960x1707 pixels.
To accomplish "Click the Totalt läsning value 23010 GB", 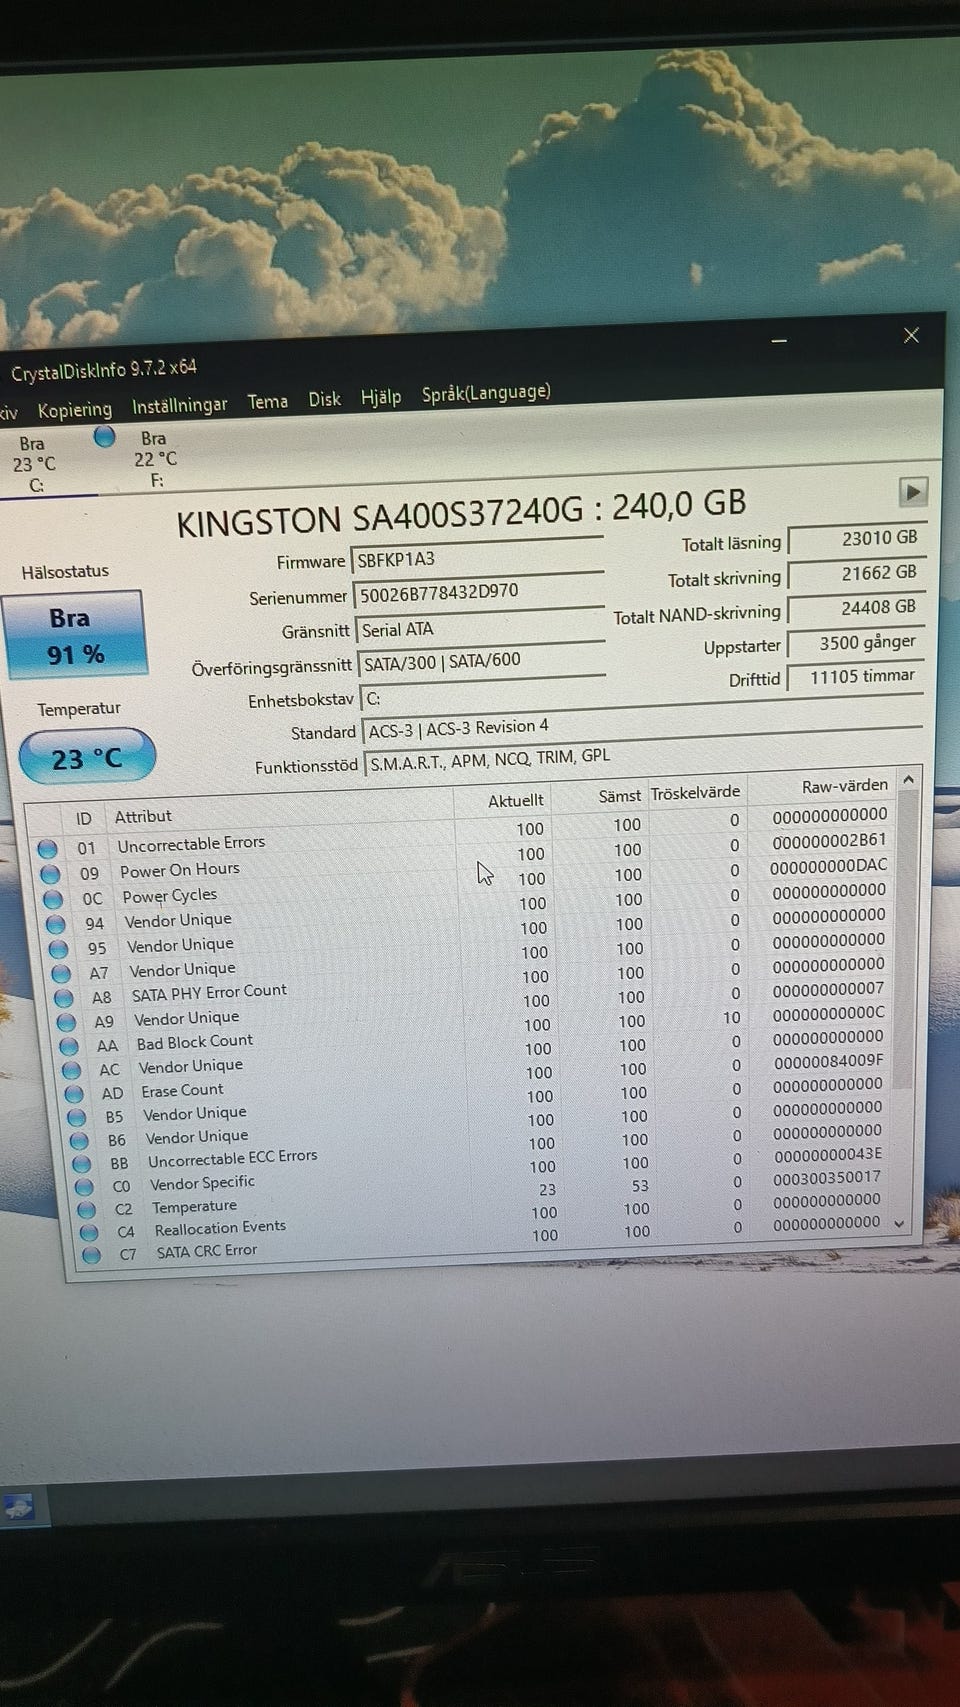I will pyautogui.click(x=857, y=538).
